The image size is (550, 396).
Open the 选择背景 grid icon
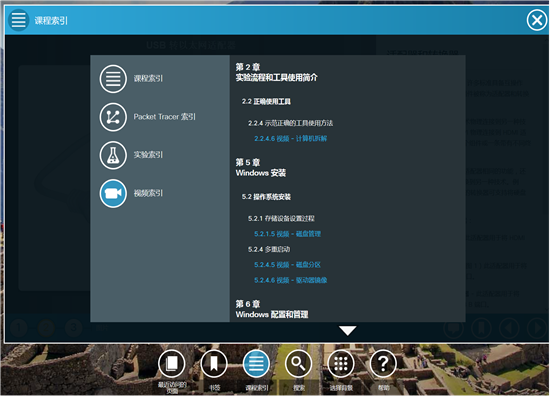(341, 364)
